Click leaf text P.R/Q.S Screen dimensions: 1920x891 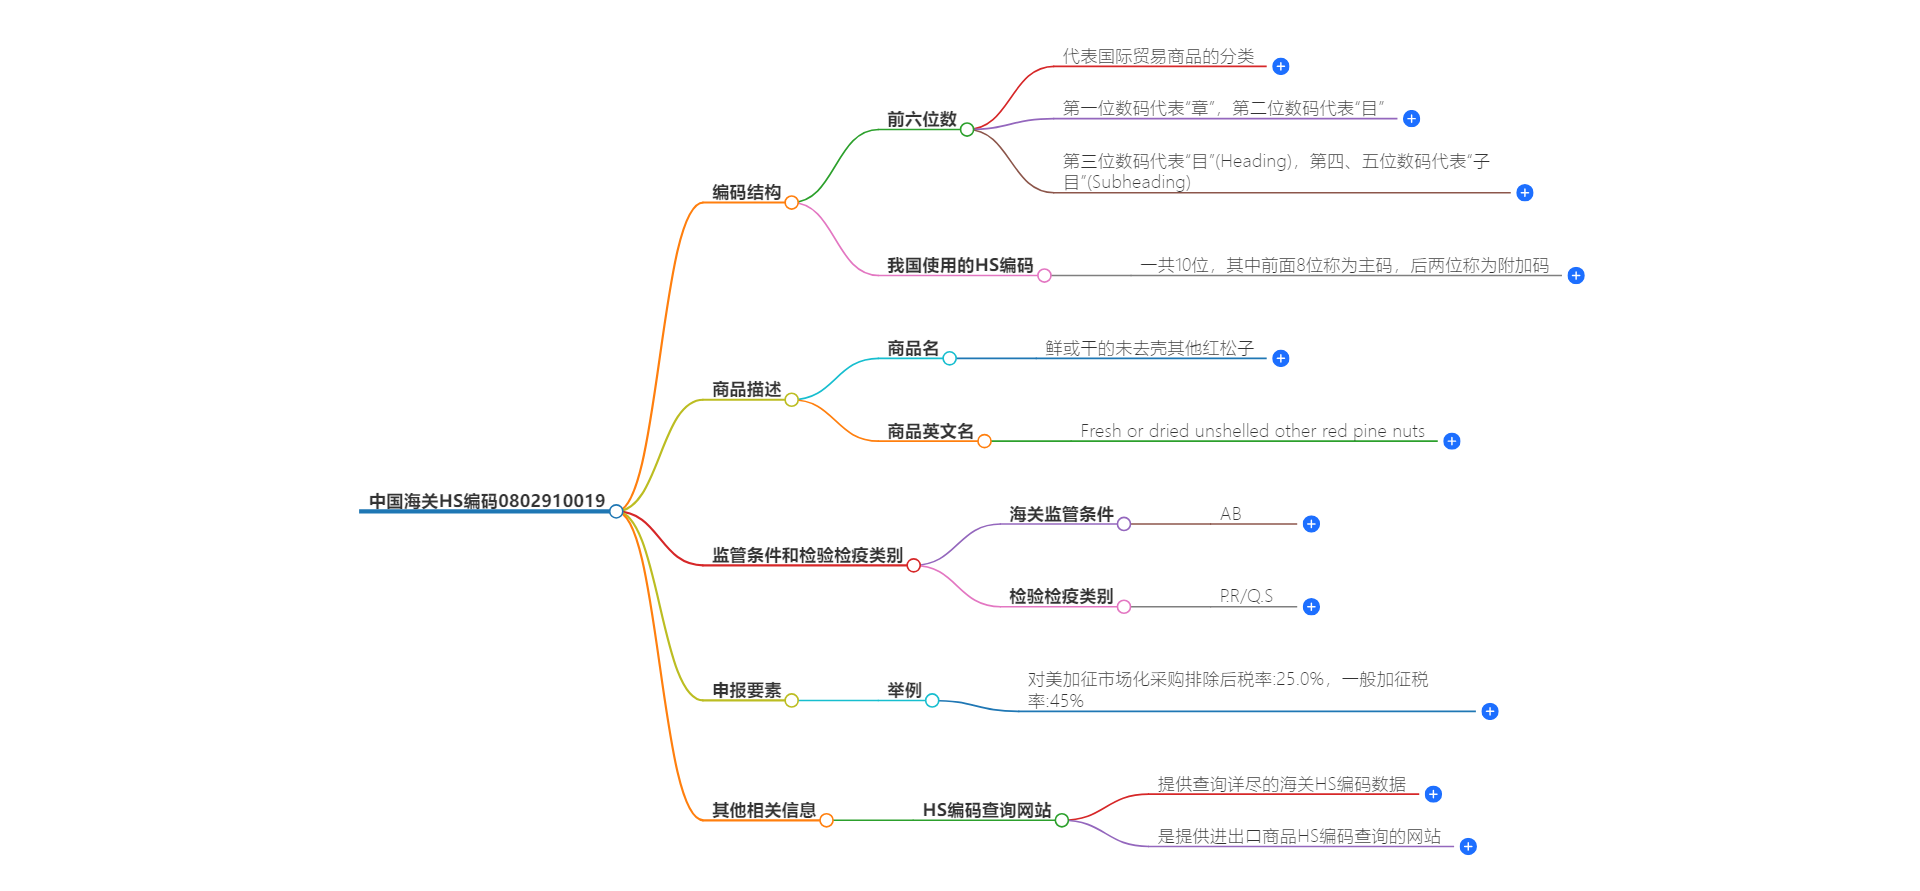1246,596
